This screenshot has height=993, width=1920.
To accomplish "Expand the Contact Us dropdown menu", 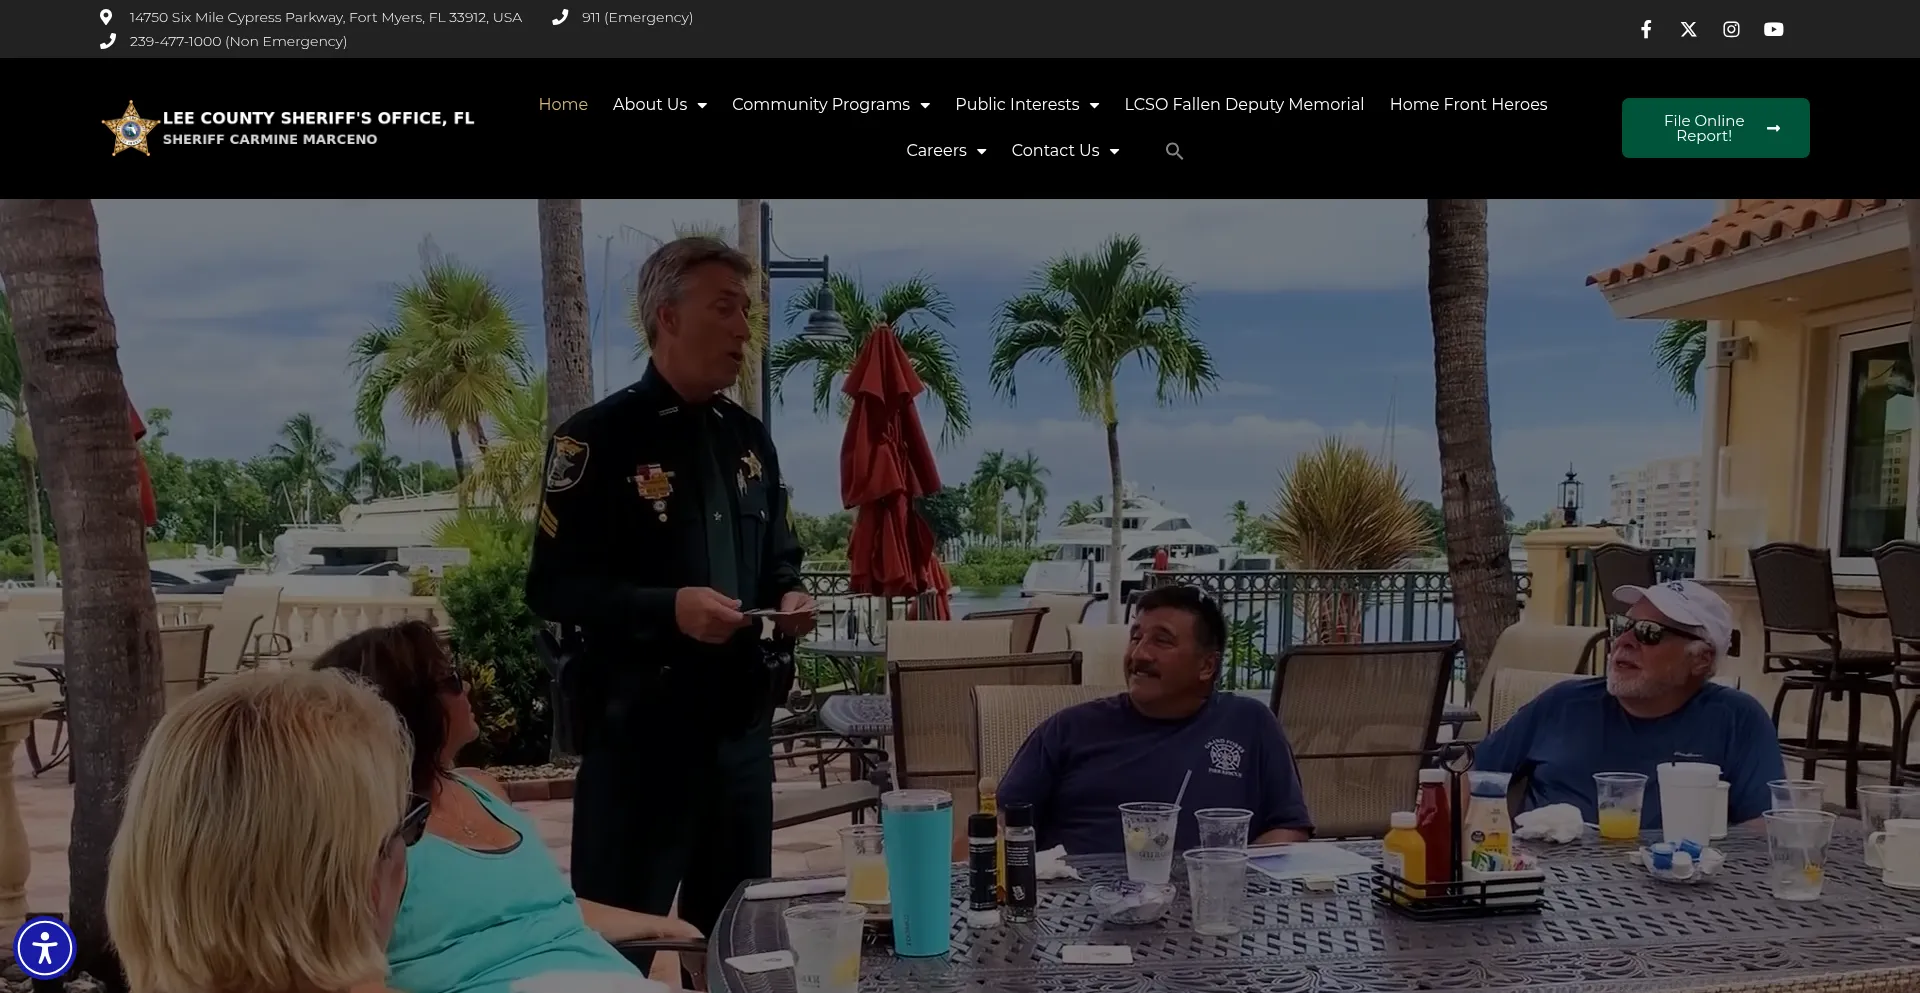I will click(1064, 151).
